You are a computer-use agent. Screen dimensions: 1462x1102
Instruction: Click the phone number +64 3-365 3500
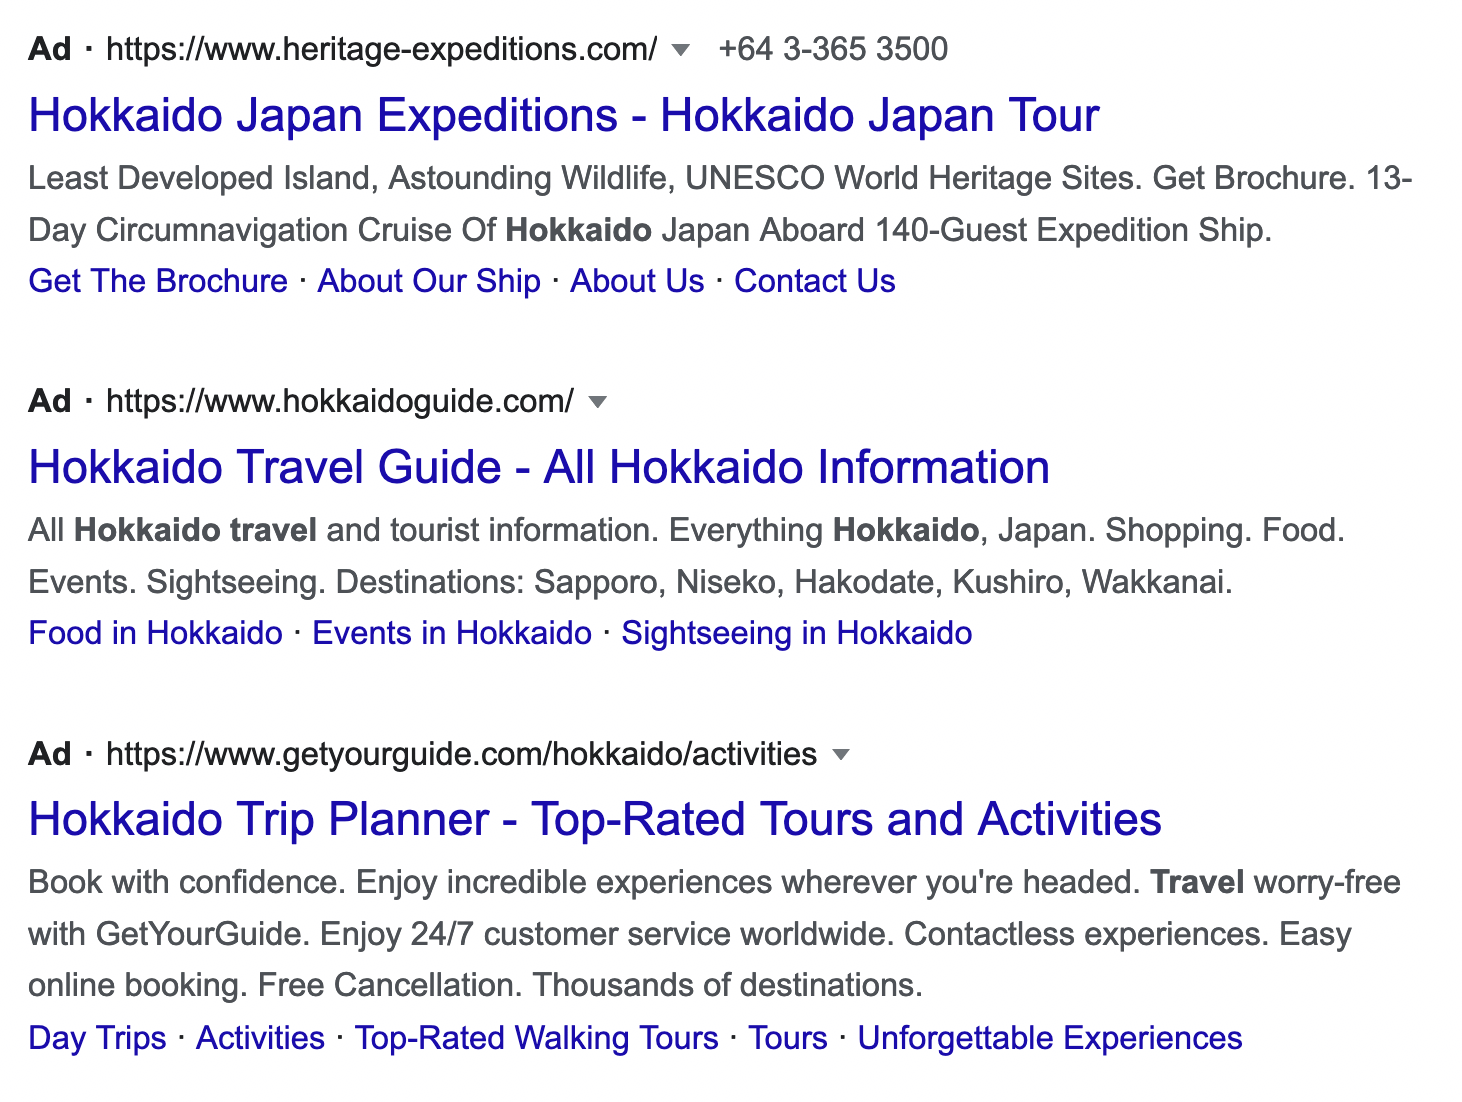[x=833, y=49]
